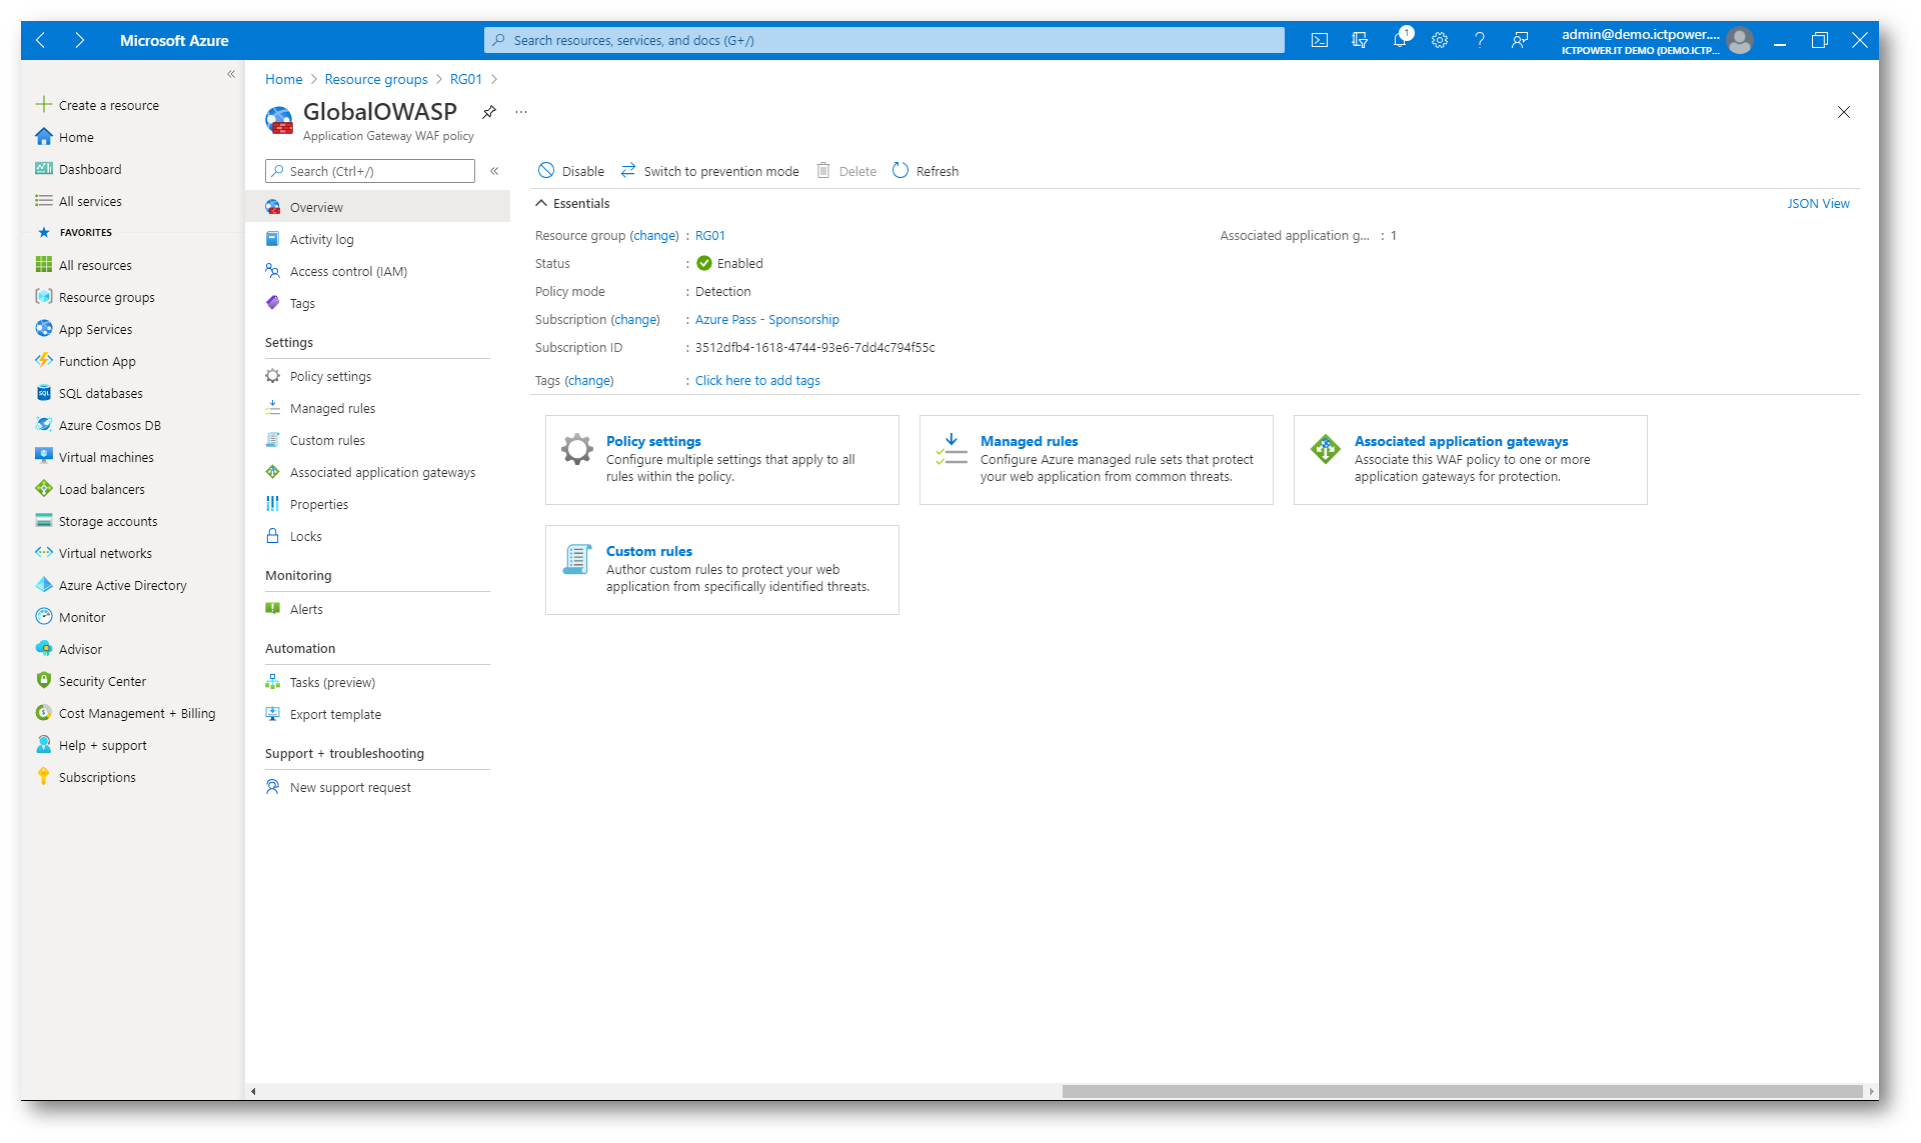Click the Delete command
Image resolution: width=1921 pixels, height=1143 pixels.
[846, 171]
